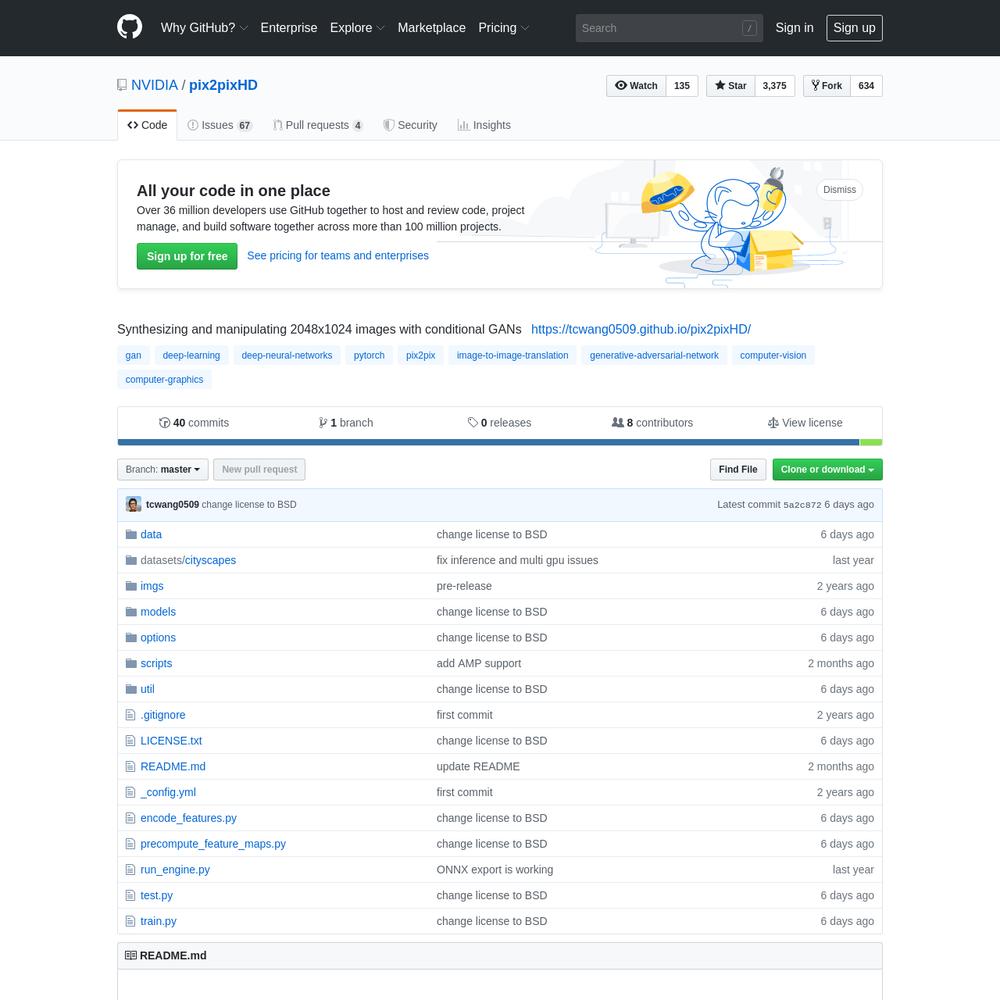Screen dimensions: 1000x1000
Task: Click the Sign up header button
Action: coord(854,28)
